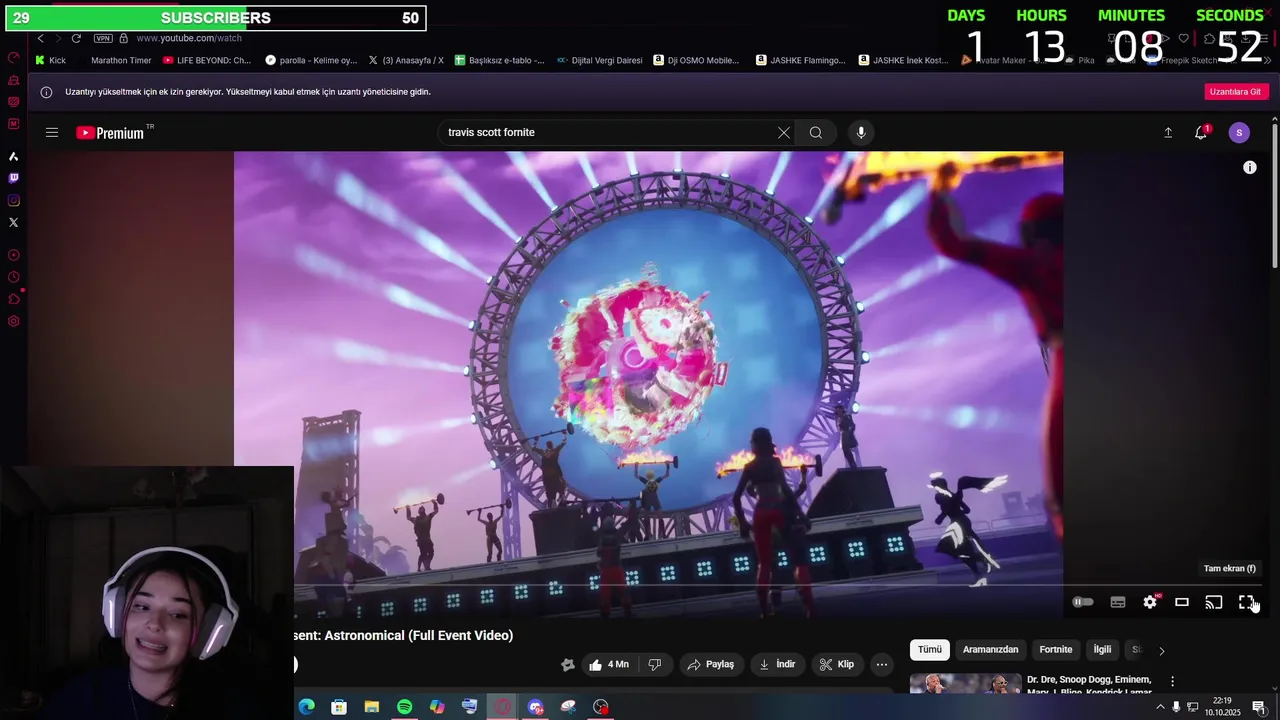1280x720 pixels.
Task: Open File Explorer from taskbar
Action: (372, 707)
